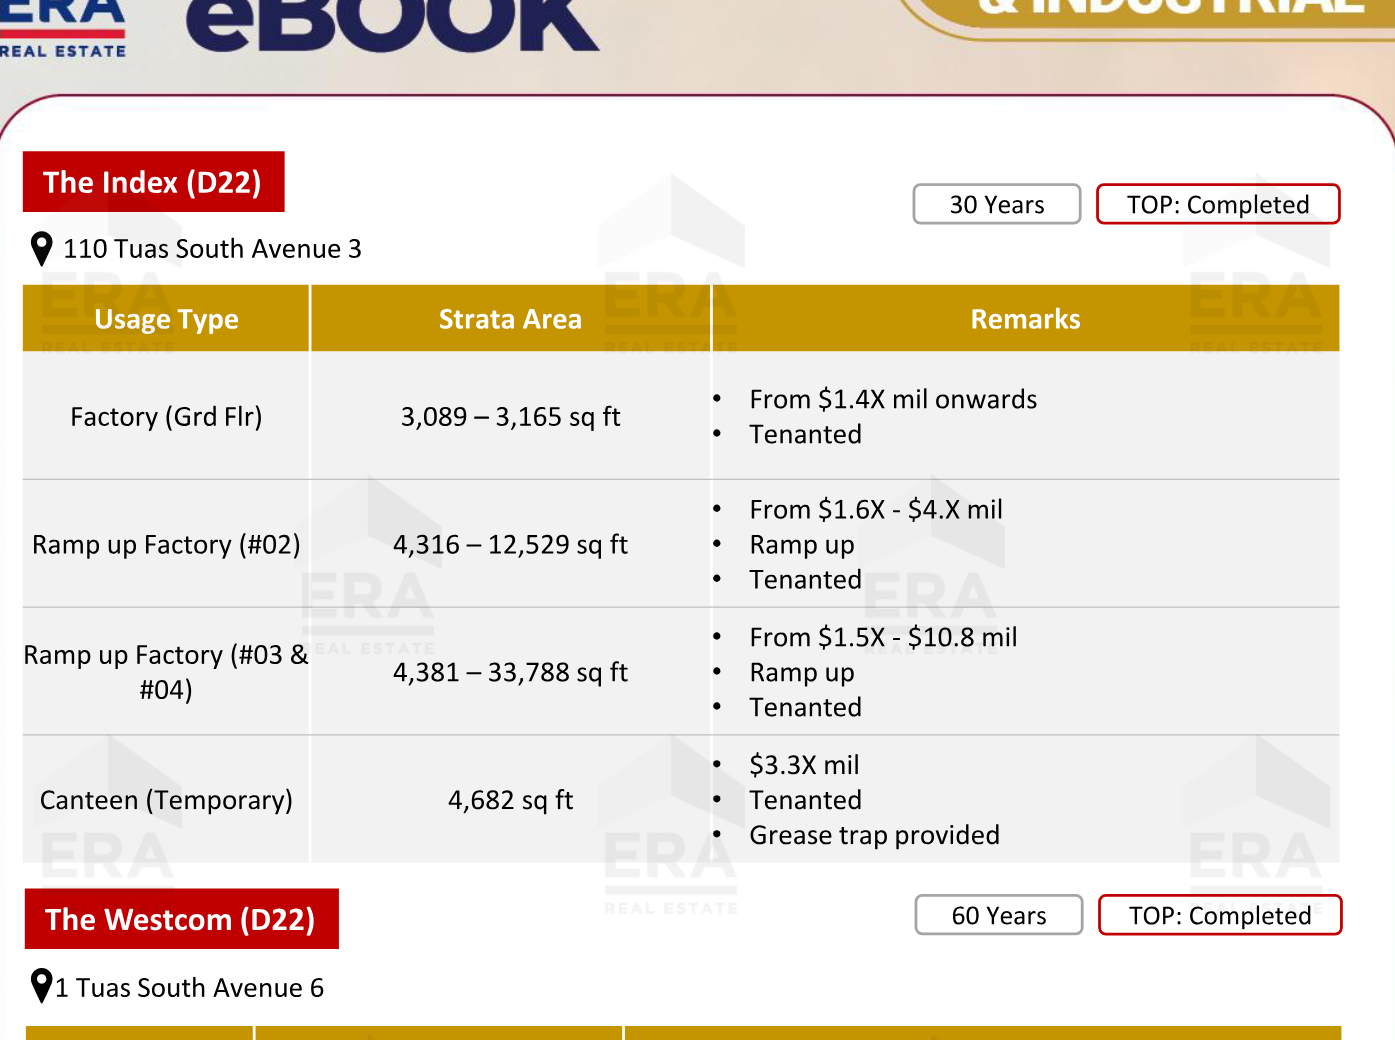Select remark From $1.6X - $4.X mil
Screen dimensions: 1395x1040
876,509
